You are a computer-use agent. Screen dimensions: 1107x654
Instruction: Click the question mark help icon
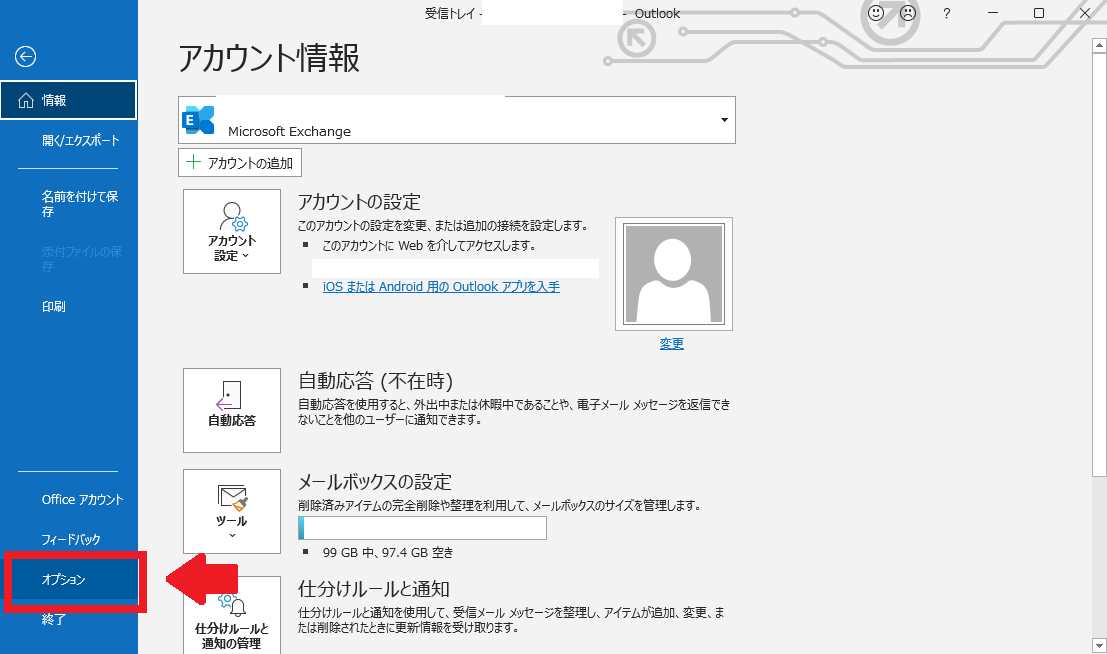pyautogui.click(x=946, y=14)
